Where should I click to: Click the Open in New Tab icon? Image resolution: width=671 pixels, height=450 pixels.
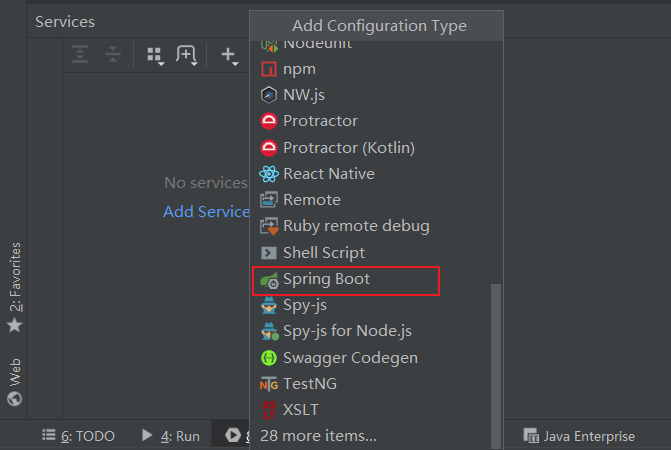coord(187,55)
